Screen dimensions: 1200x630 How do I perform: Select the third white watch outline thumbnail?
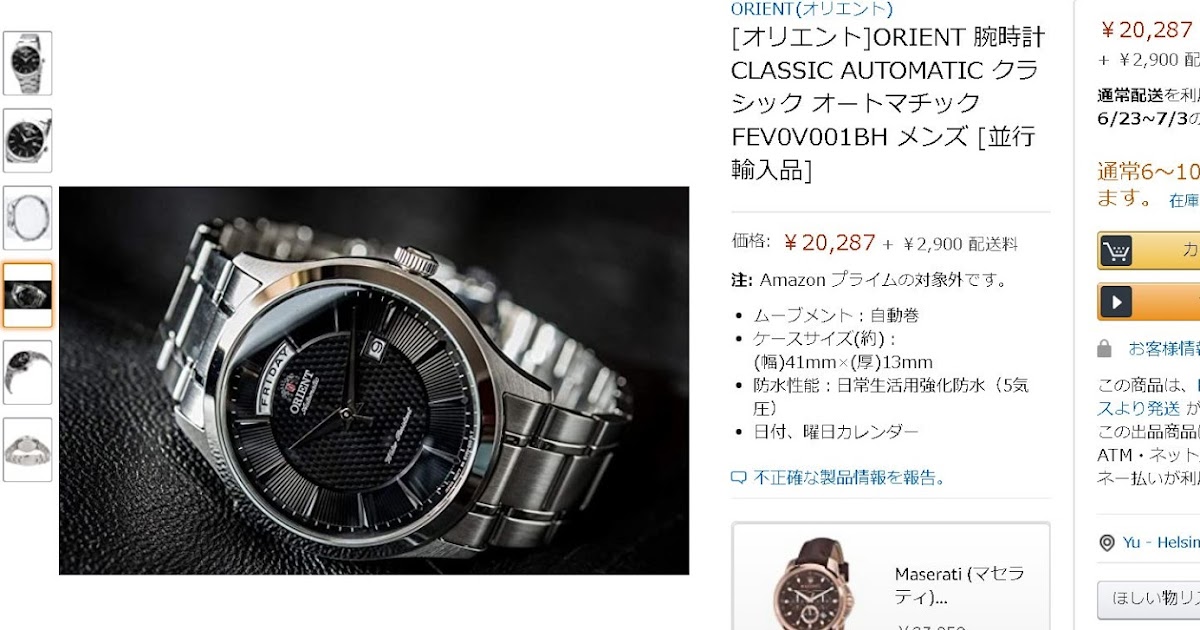pos(27,218)
